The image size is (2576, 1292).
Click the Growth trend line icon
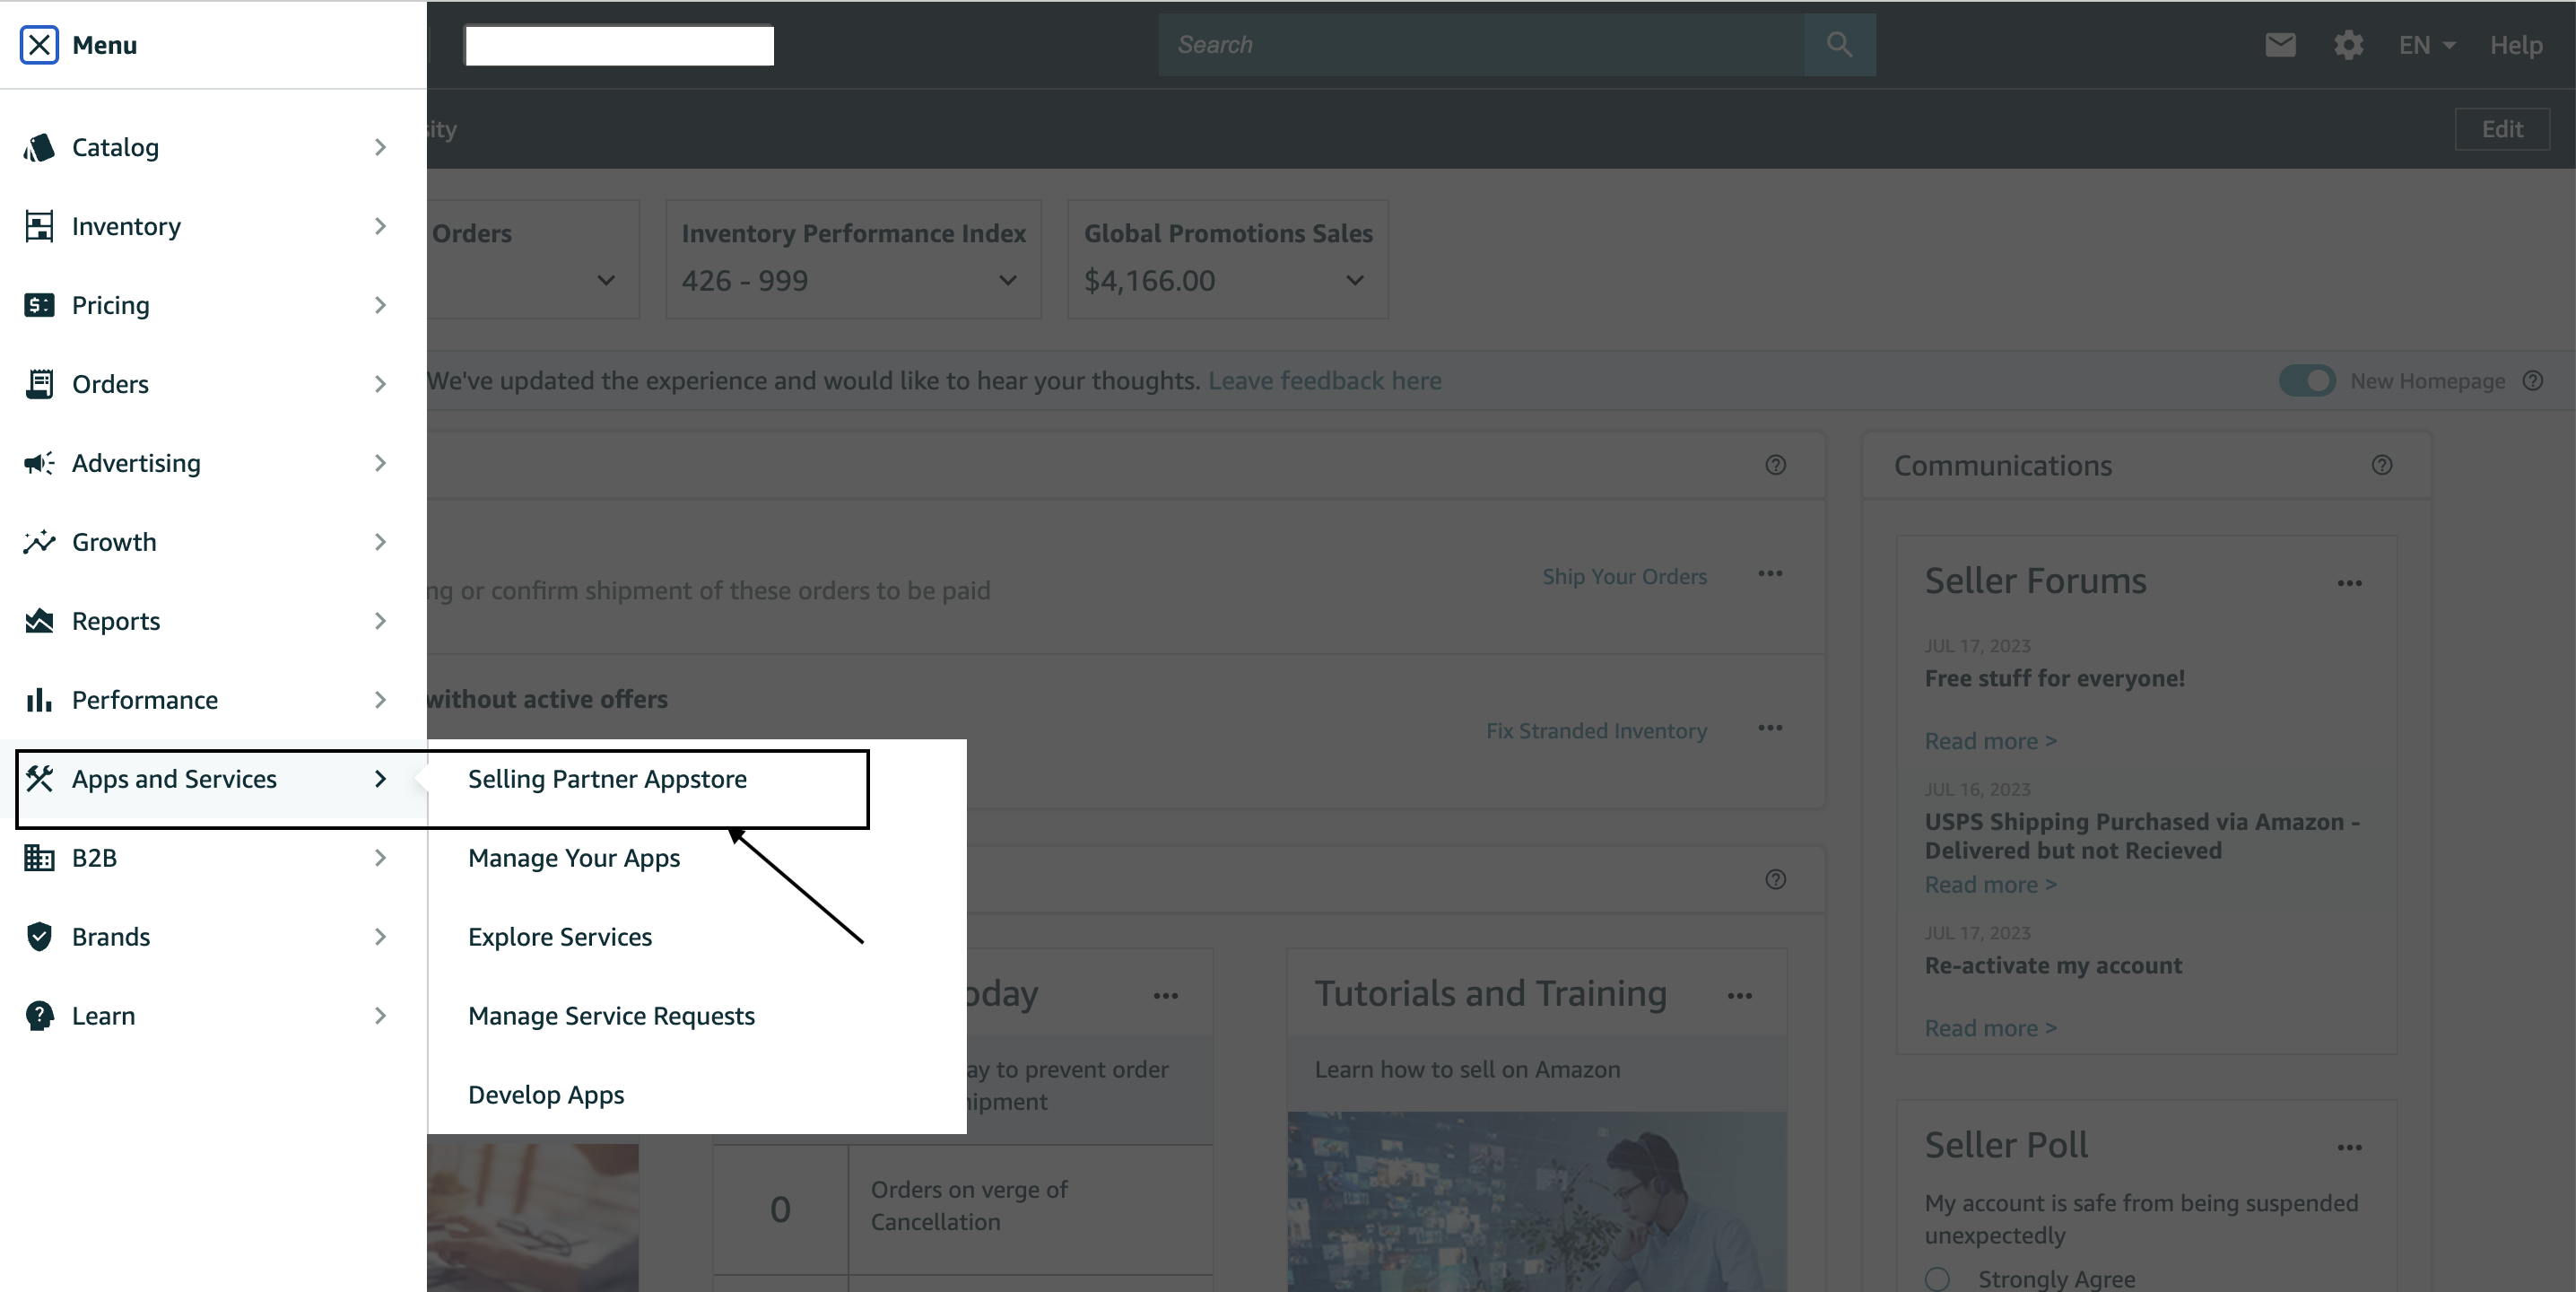pyautogui.click(x=39, y=542)
